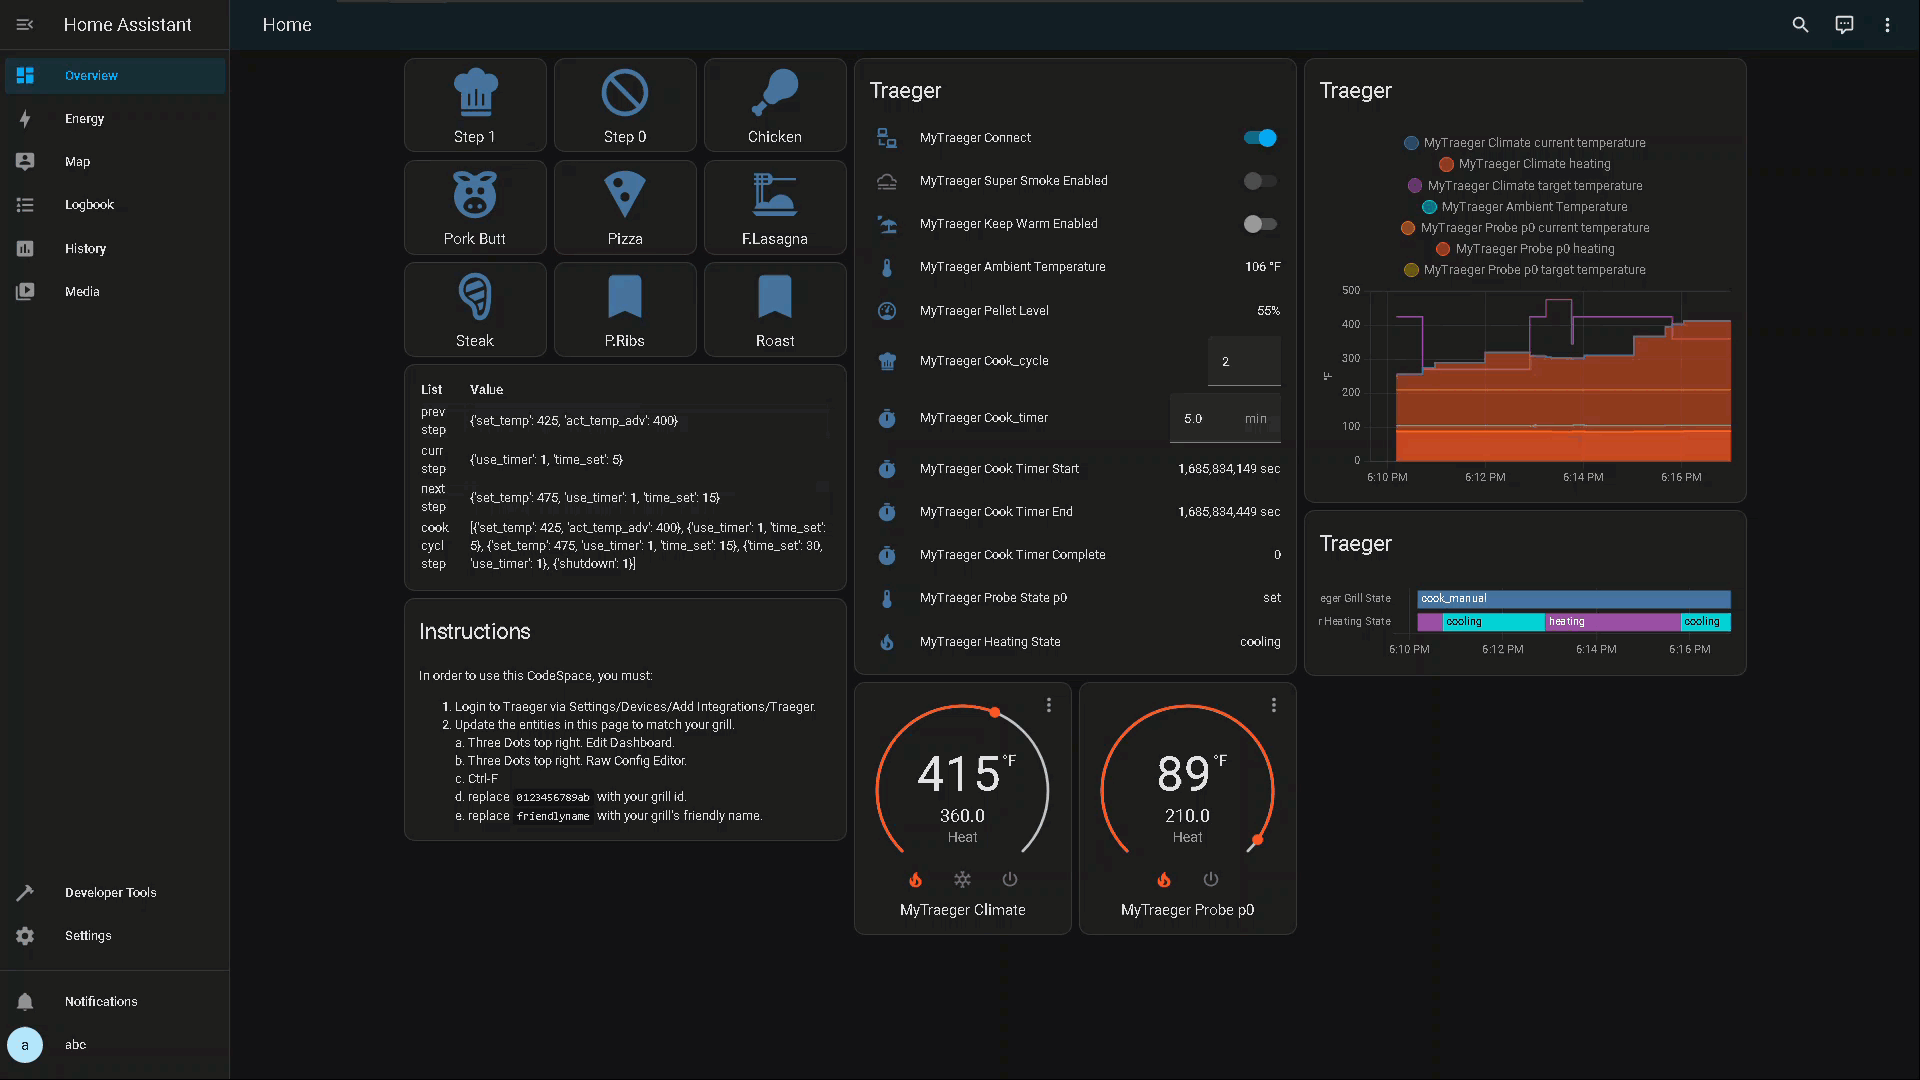Enable MyTraeger Keep Warm switch
This screenshot has height=1080, width=1920.
[1260, 224]
